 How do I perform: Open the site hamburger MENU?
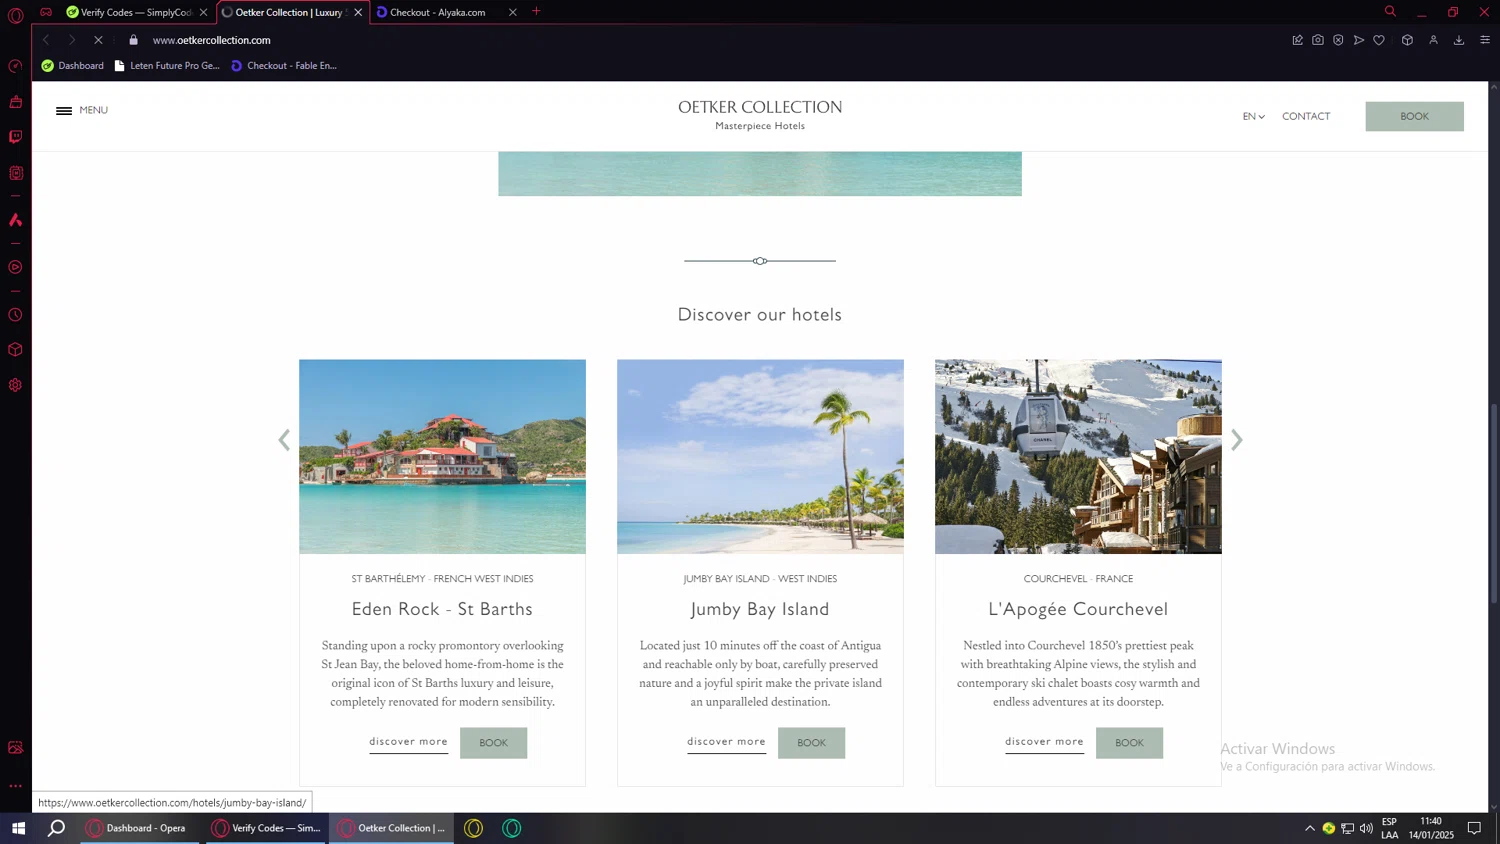(82, 110)
